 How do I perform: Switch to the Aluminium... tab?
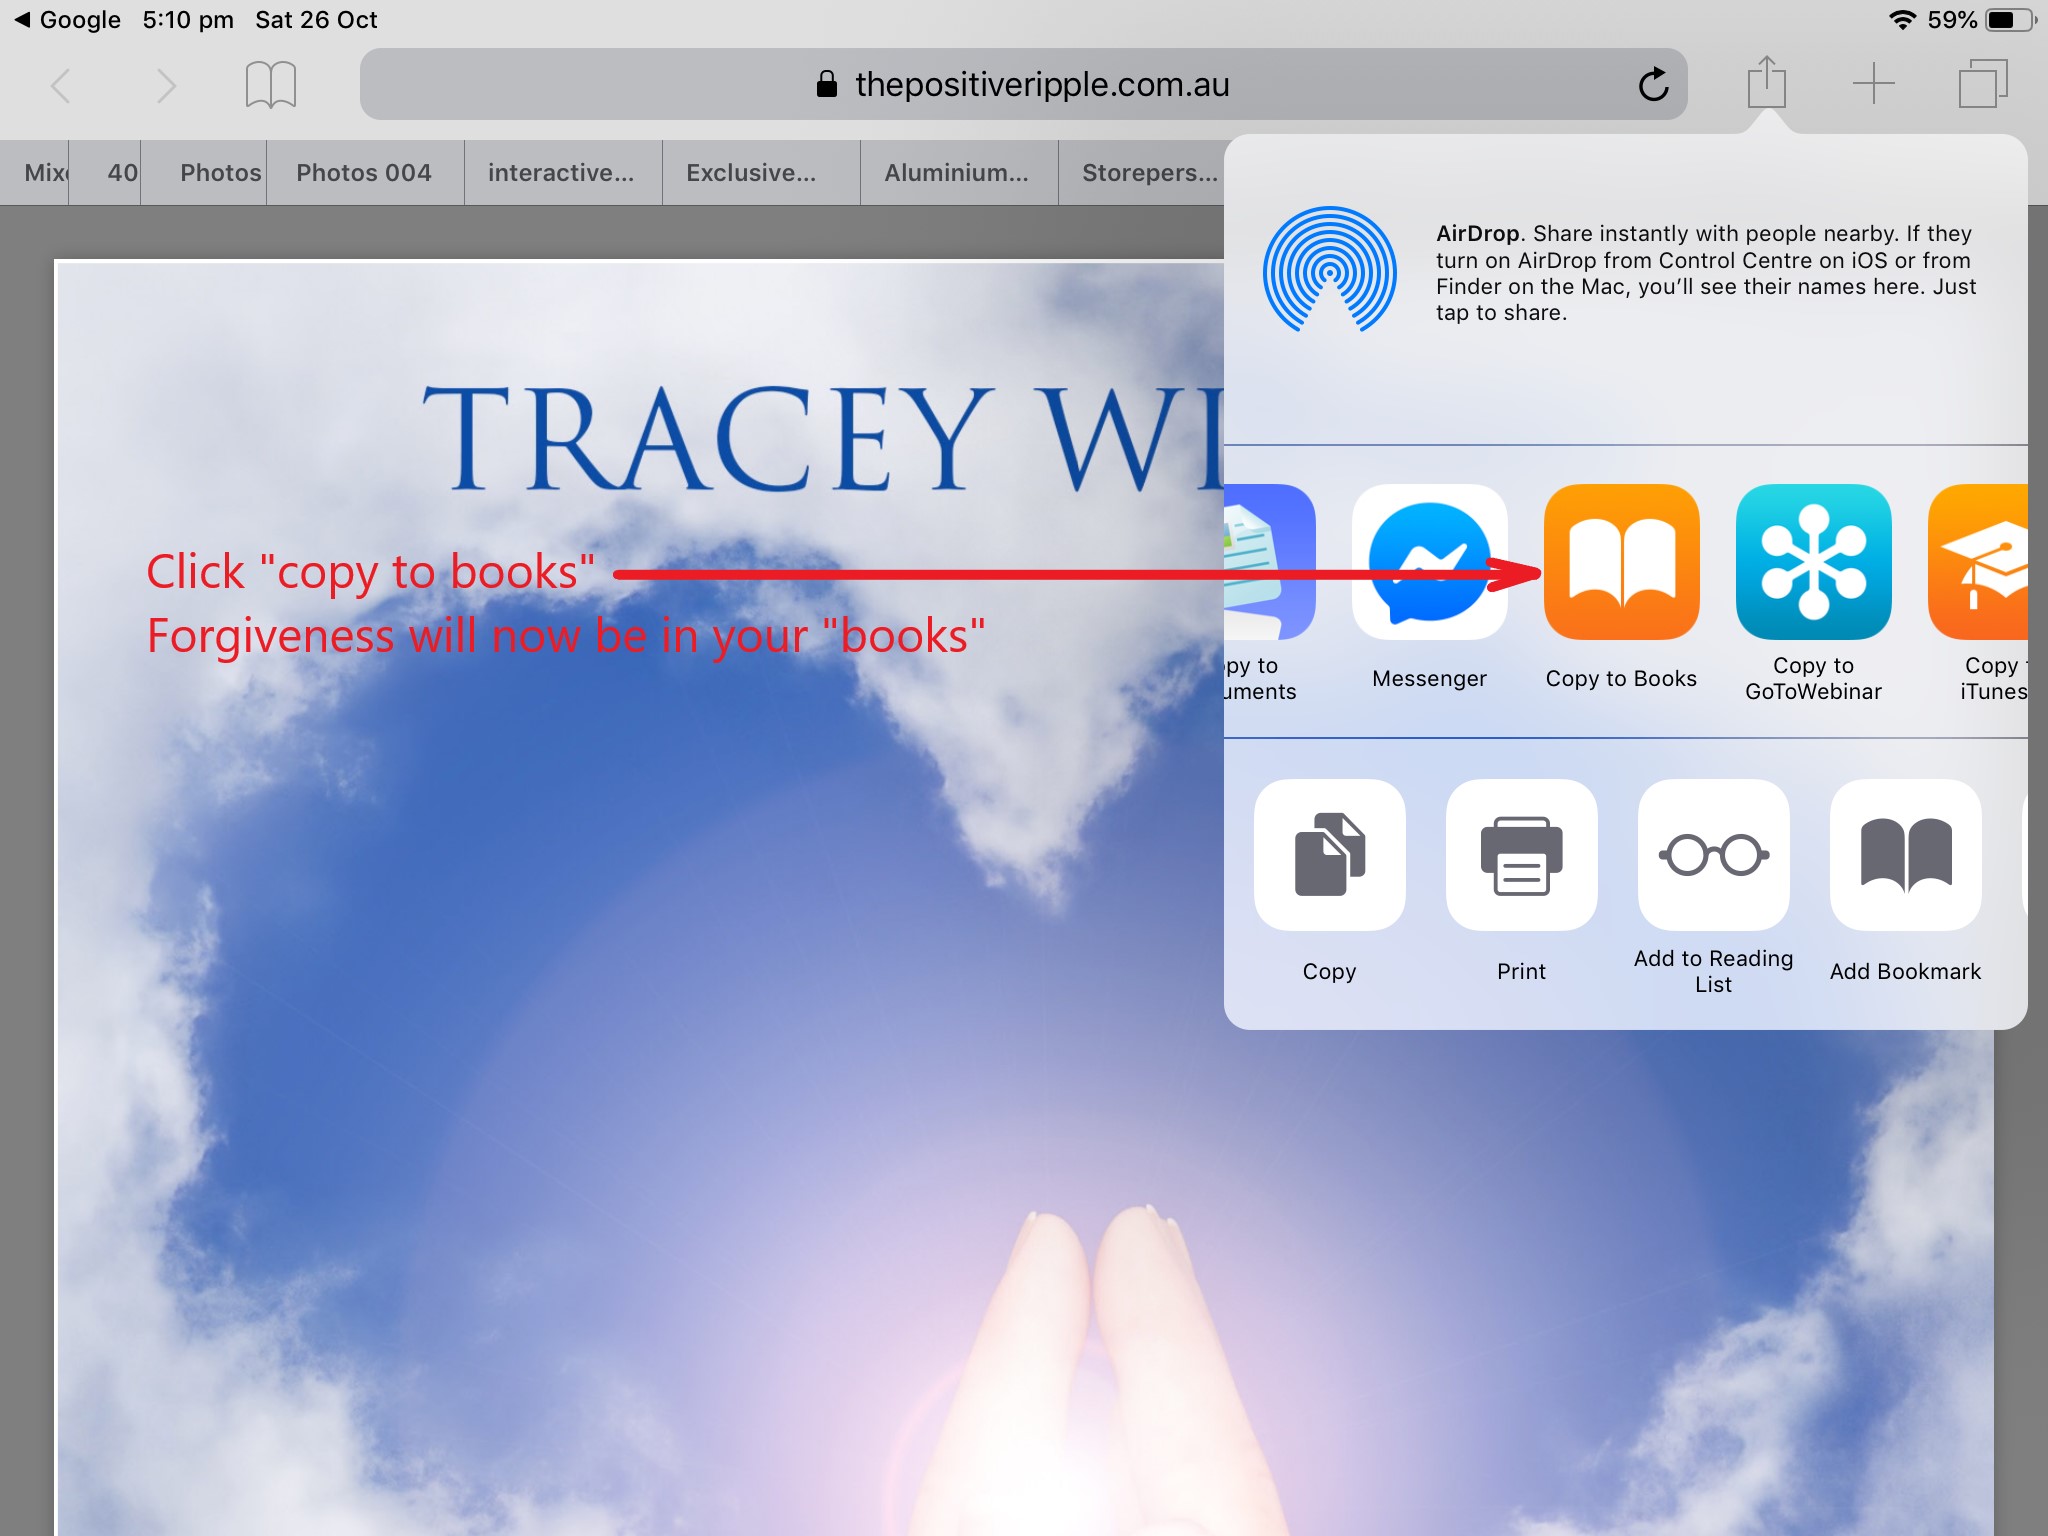point(956,173)
